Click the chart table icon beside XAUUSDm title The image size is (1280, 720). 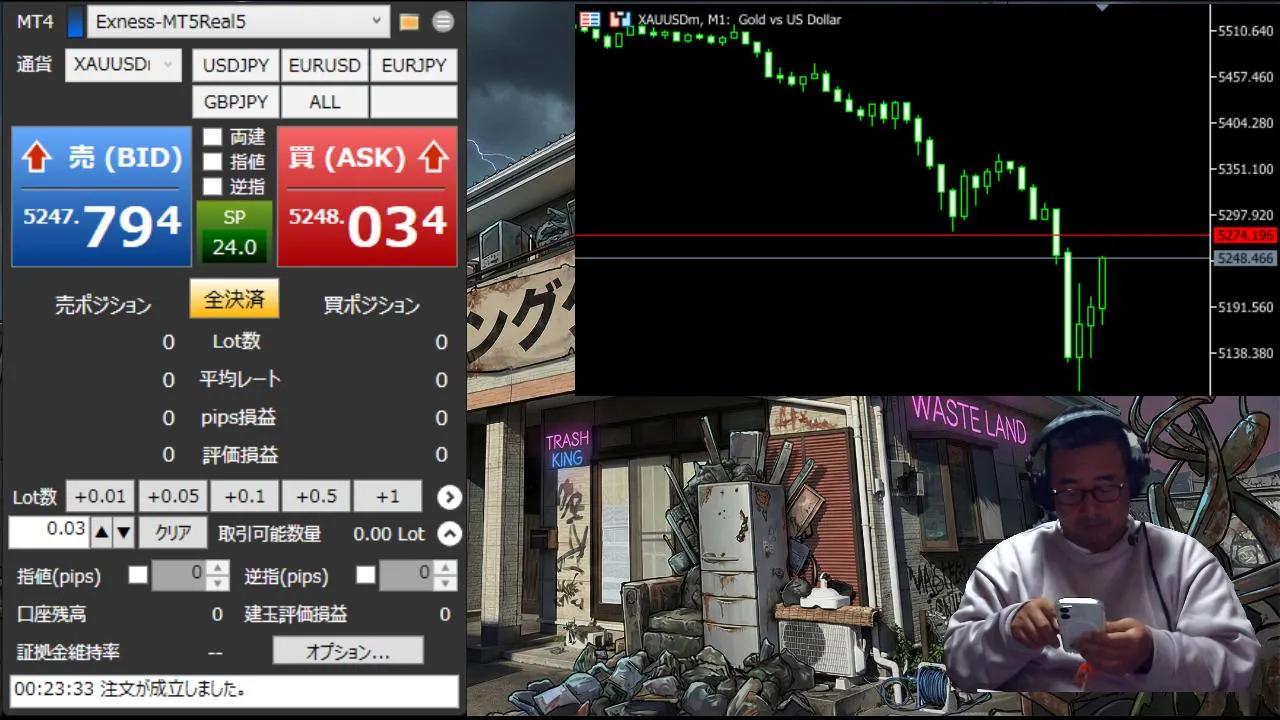pyautogui.click(x=590, y=19)
